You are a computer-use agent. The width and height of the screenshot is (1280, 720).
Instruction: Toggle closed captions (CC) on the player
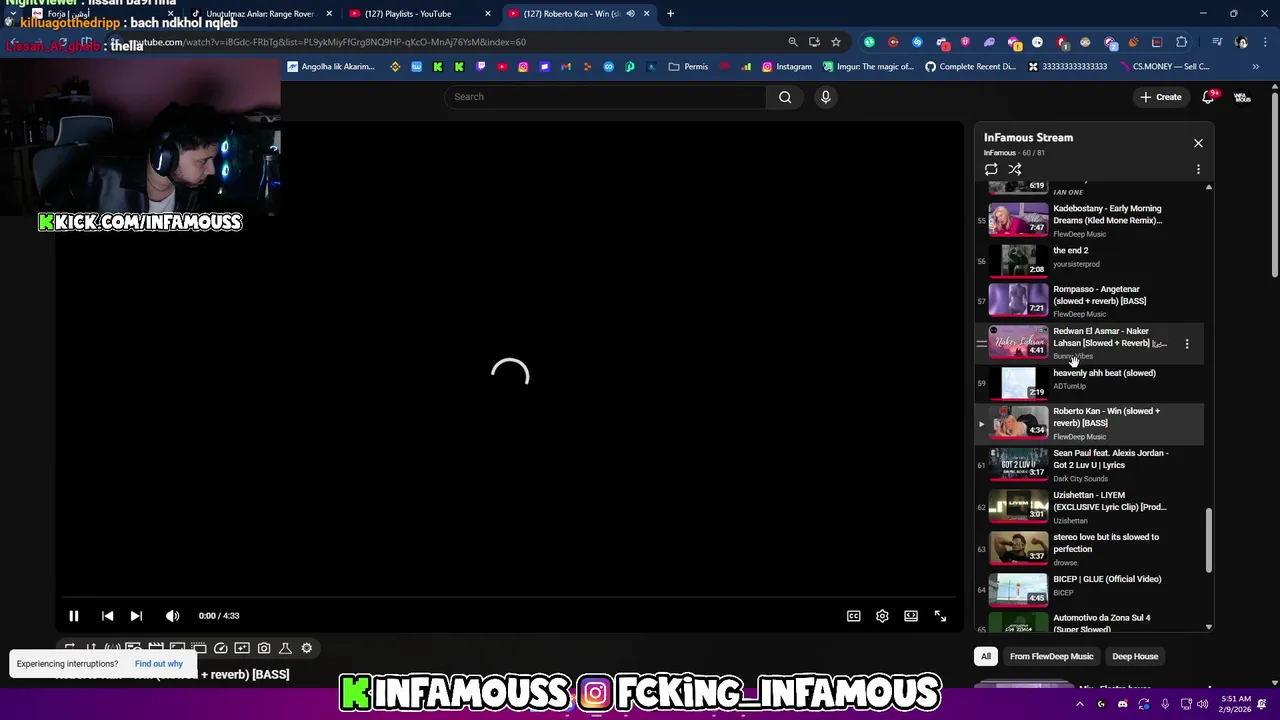(854, 616)
